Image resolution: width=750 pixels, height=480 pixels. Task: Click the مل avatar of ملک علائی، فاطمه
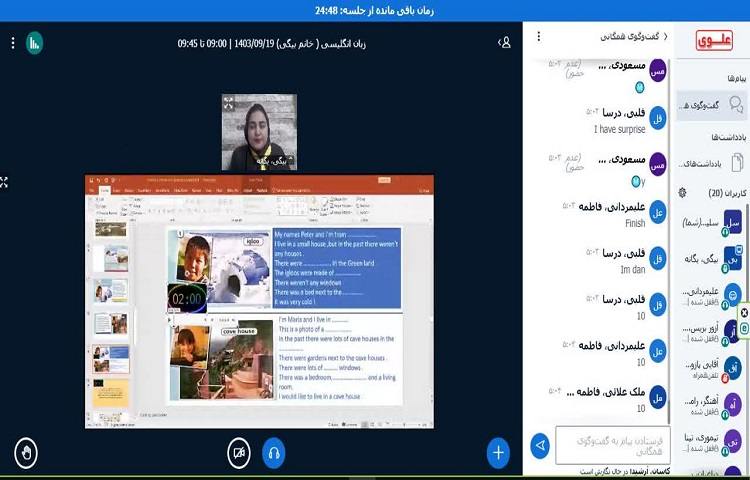[658, 397]
